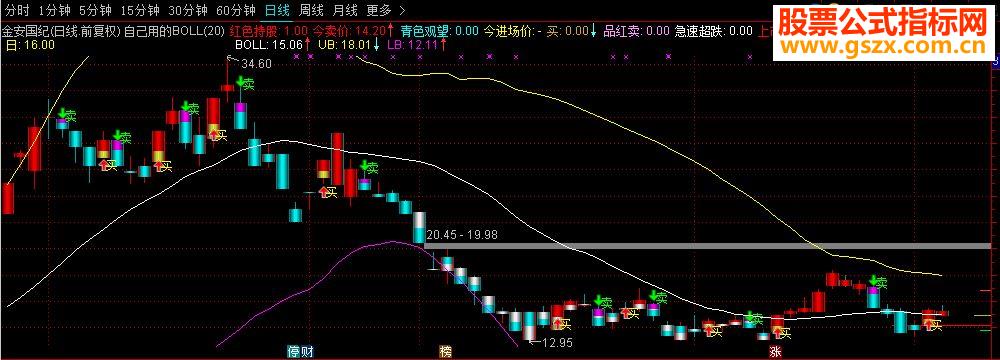Switch to the 月线 monthly tab
Image resolution: width=1000 pixels, height=360 pixels.
pyautogui.click(x=345, y=10)
